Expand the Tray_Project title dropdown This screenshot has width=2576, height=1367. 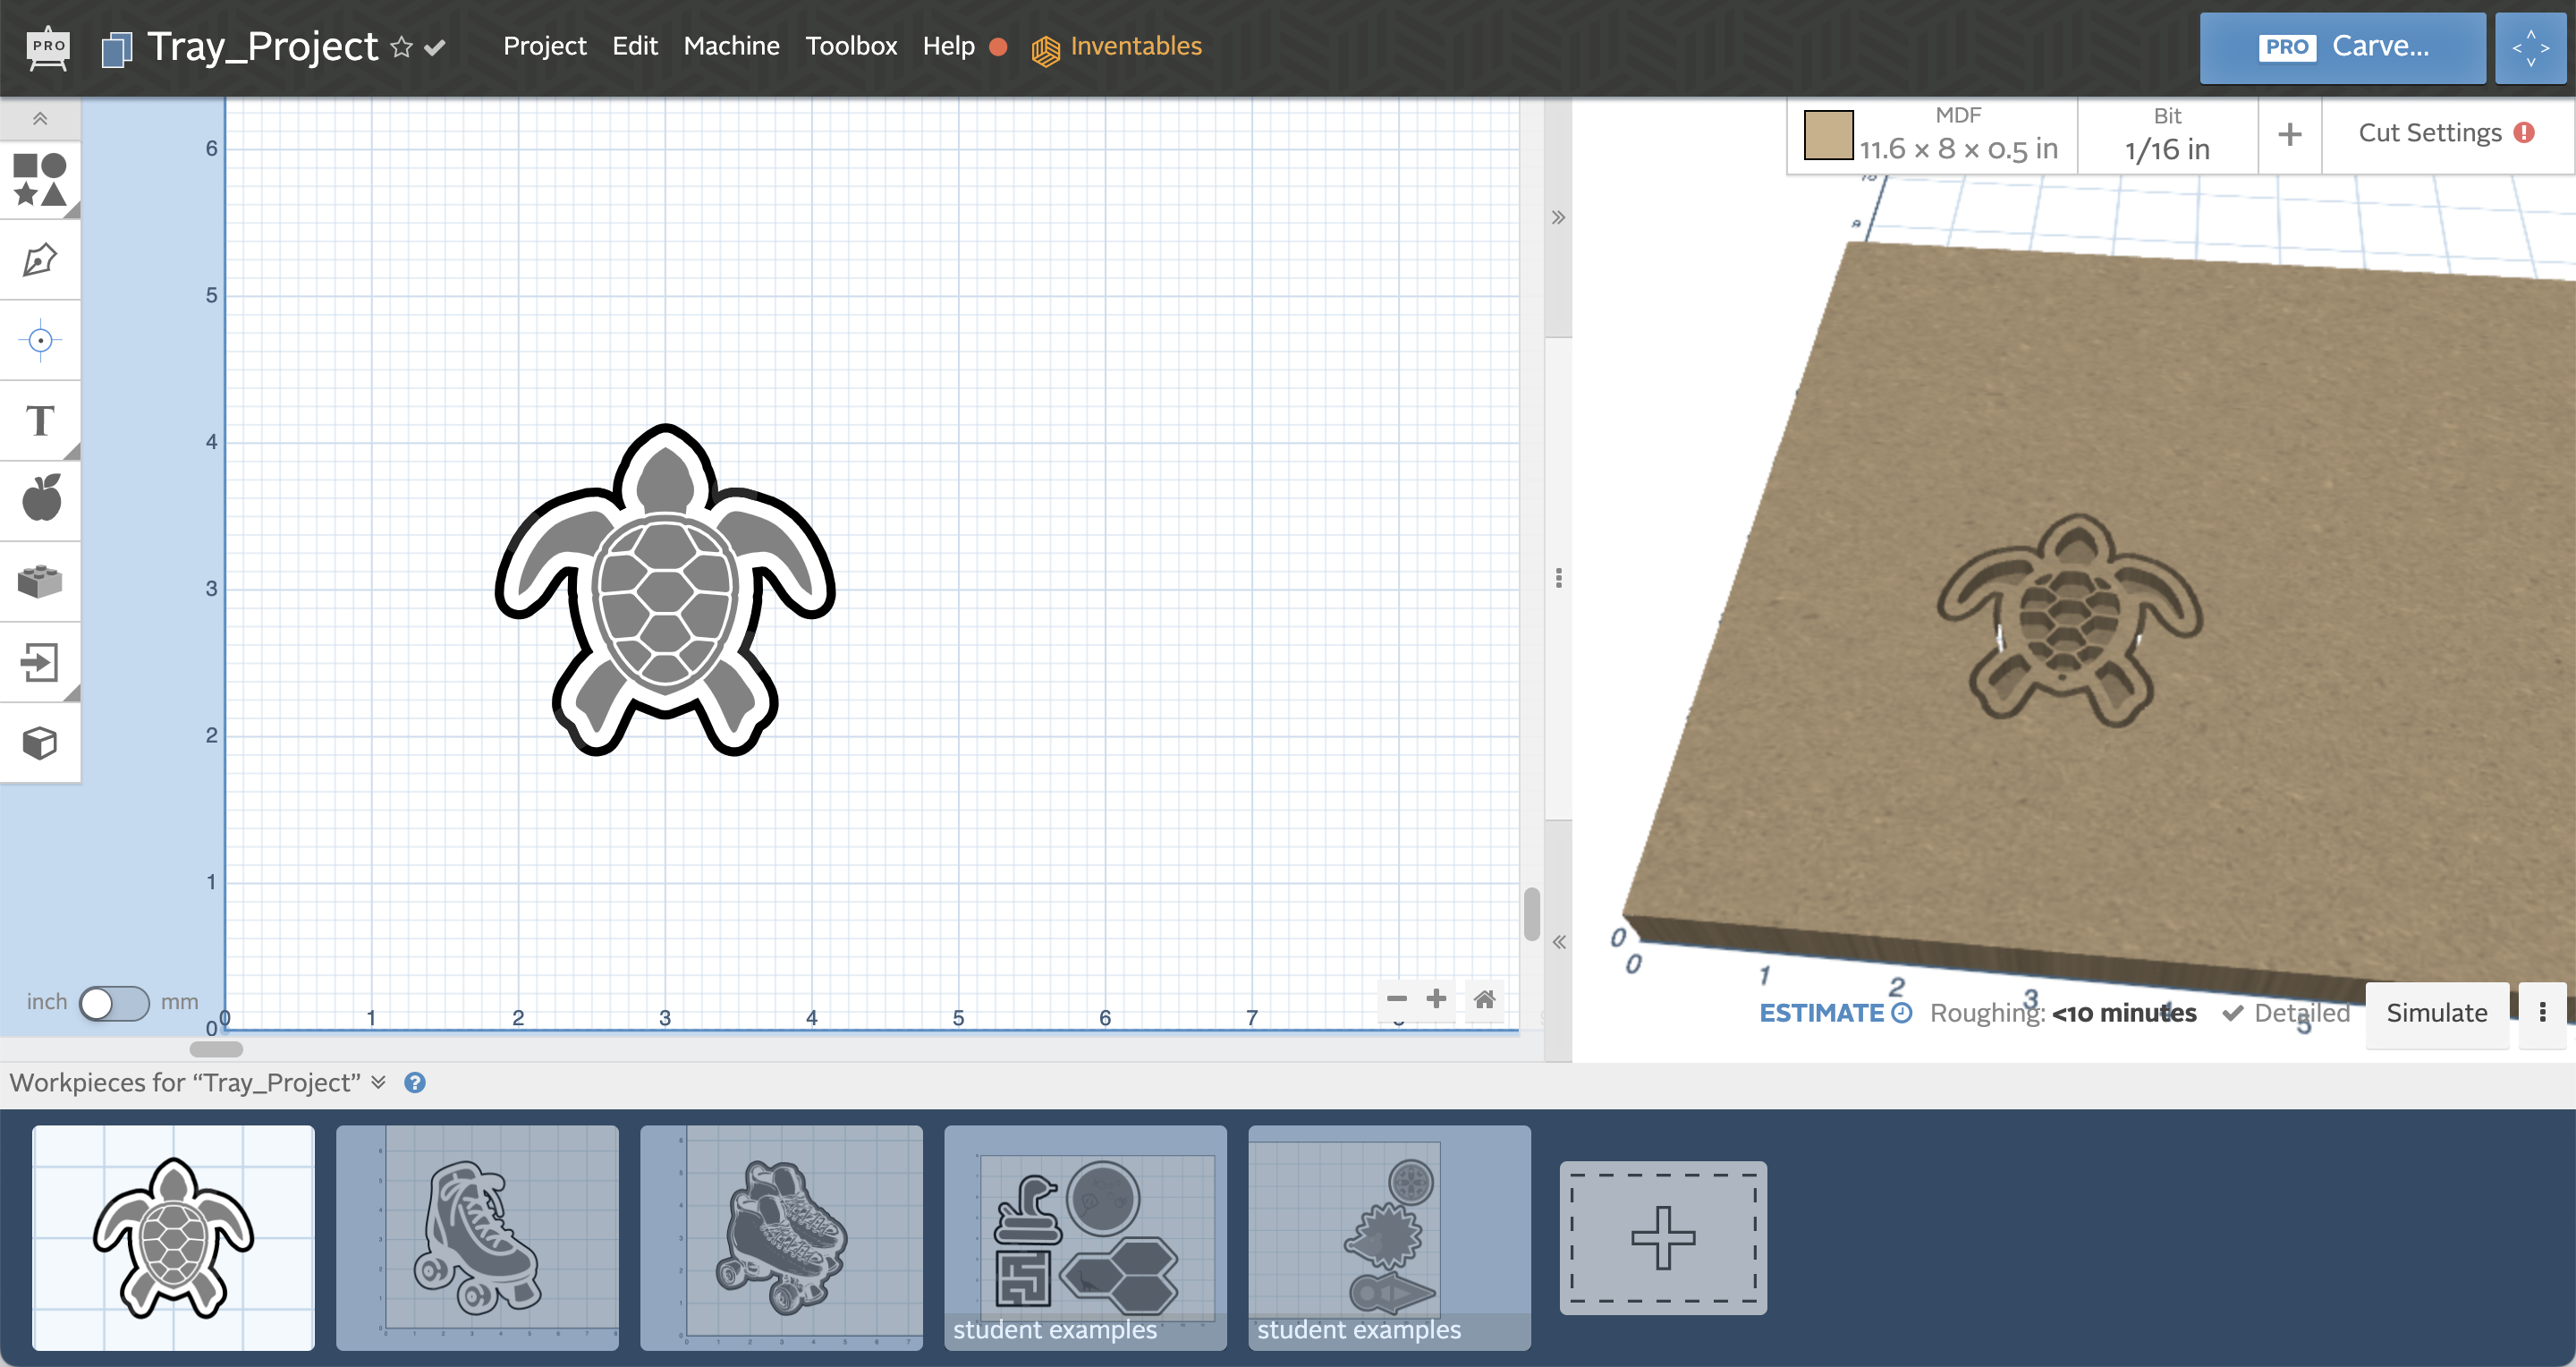(x=438, y=46)
